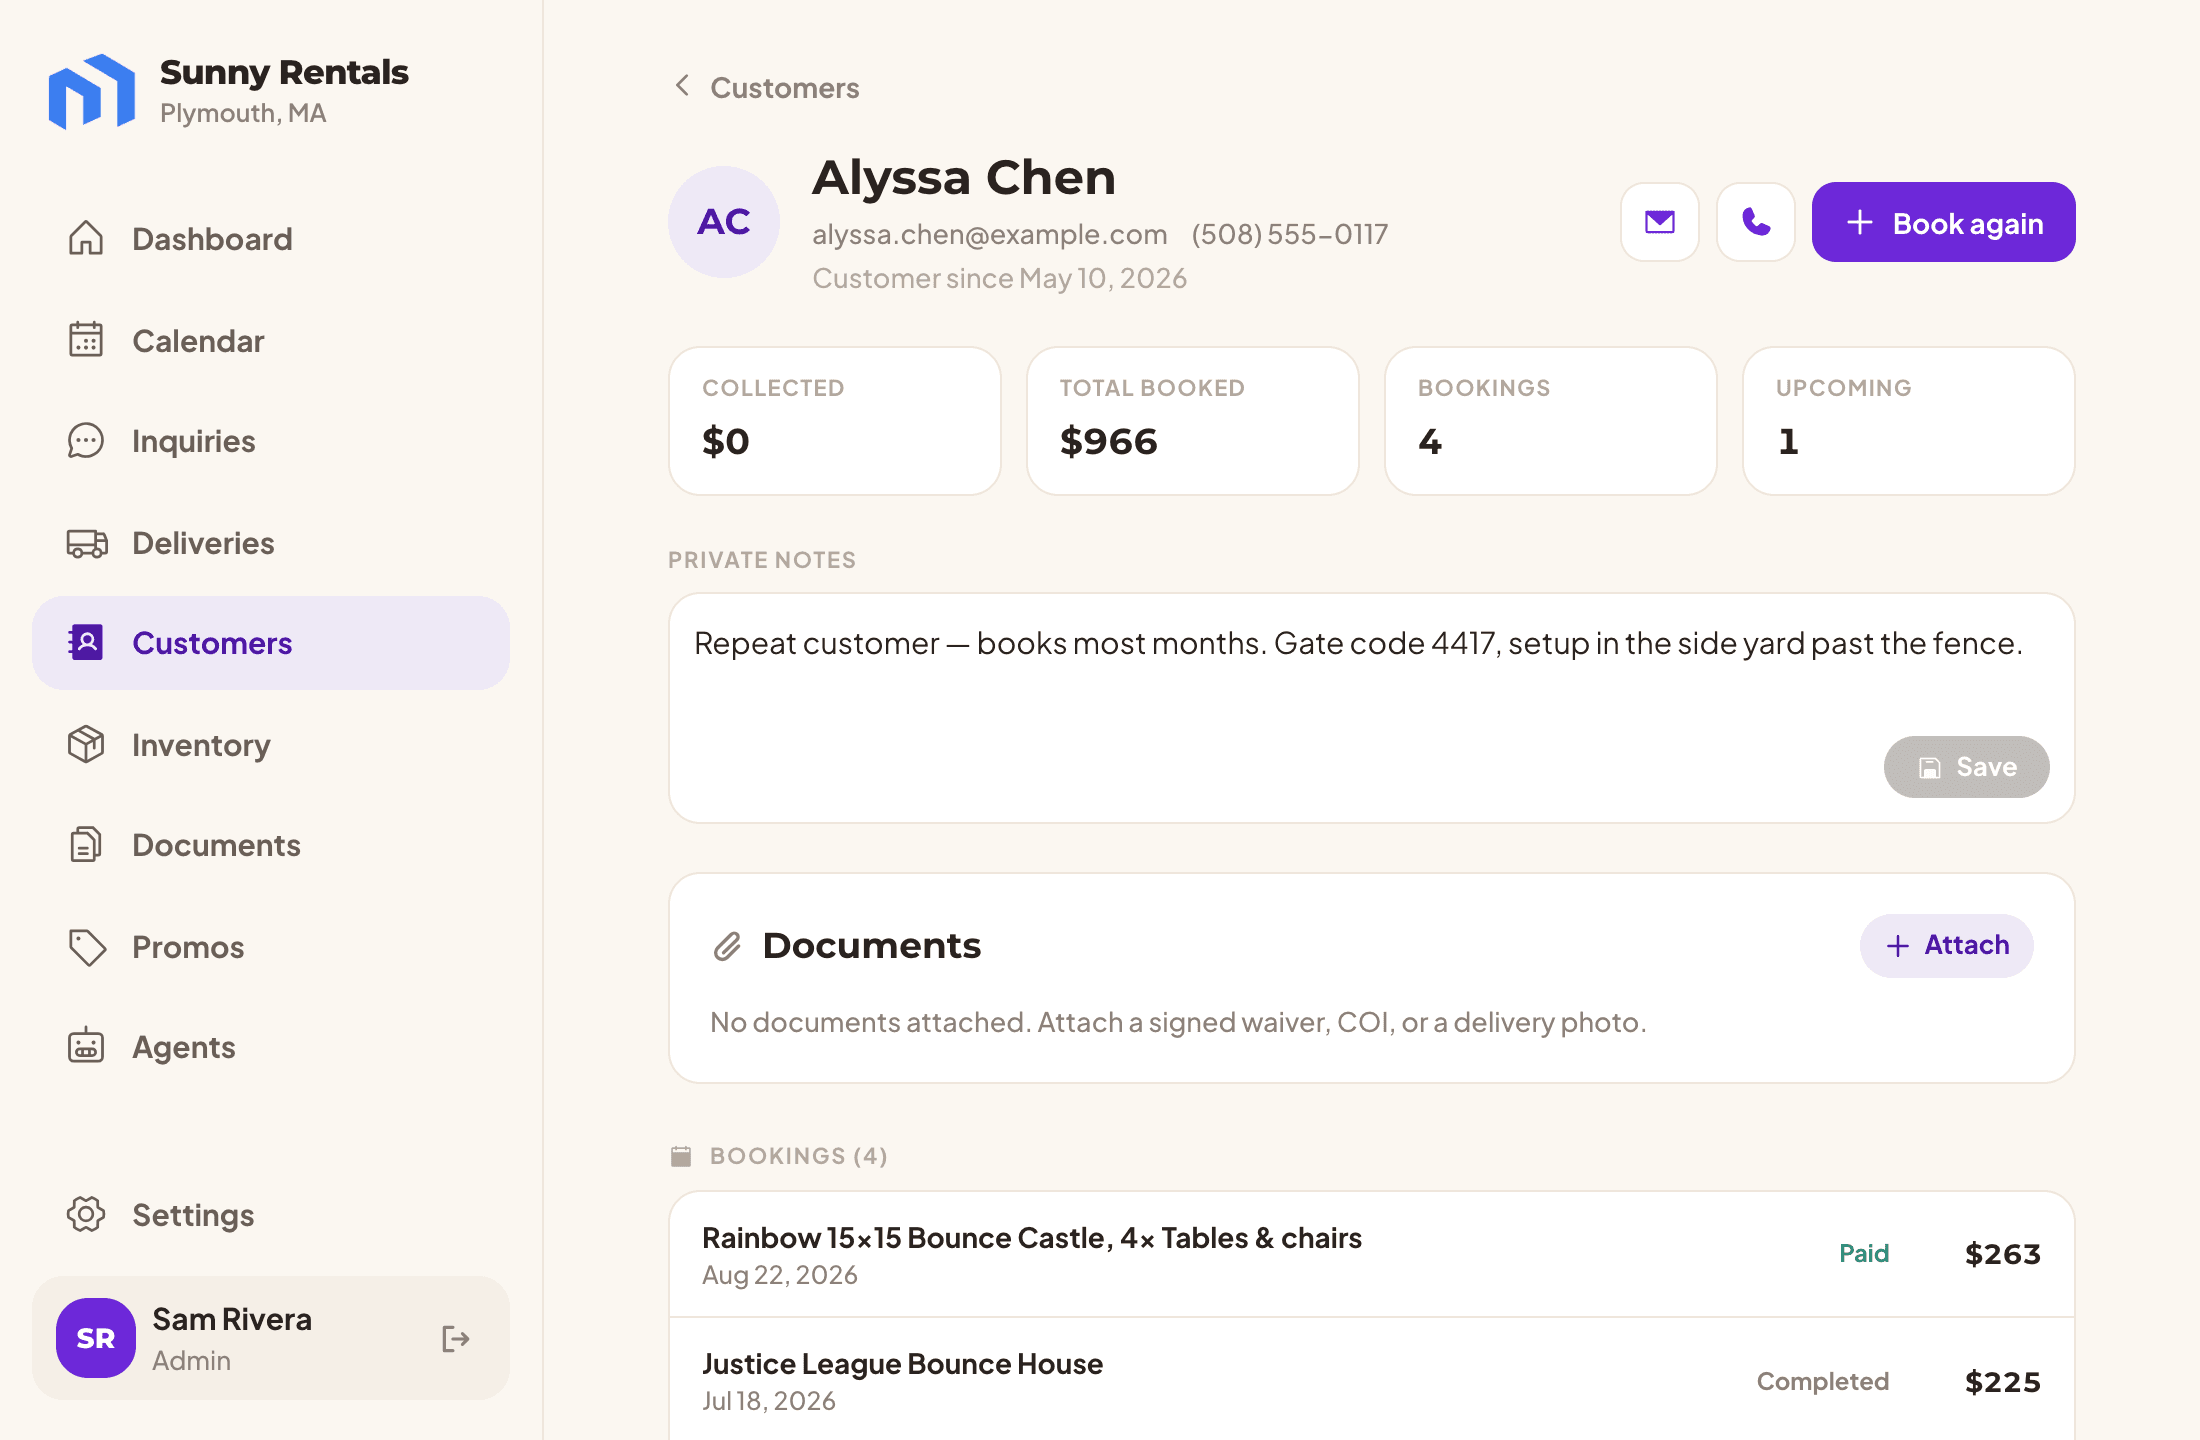Click the Upcoming 1 stat card
Viewport: 2200px width, 1440px height.
(x=1909, y=421)
